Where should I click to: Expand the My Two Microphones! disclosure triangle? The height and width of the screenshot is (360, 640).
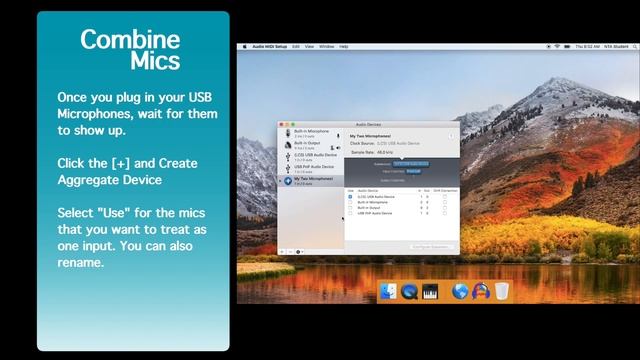(280, 180)
